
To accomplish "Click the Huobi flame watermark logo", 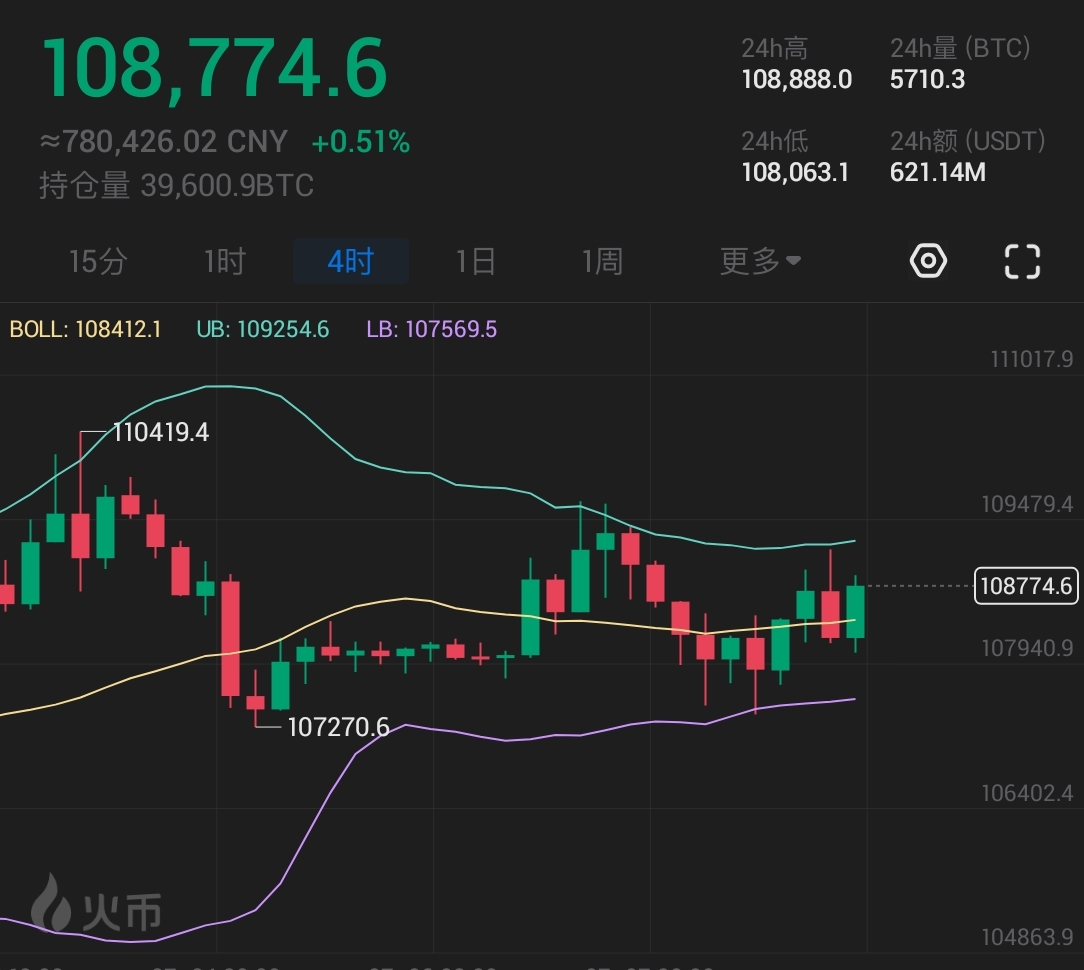I will point(96,904).
